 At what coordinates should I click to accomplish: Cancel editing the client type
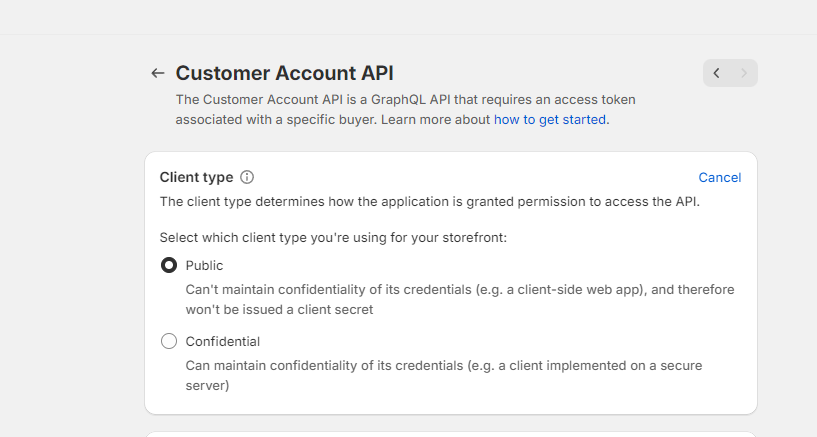coord(719,177)
